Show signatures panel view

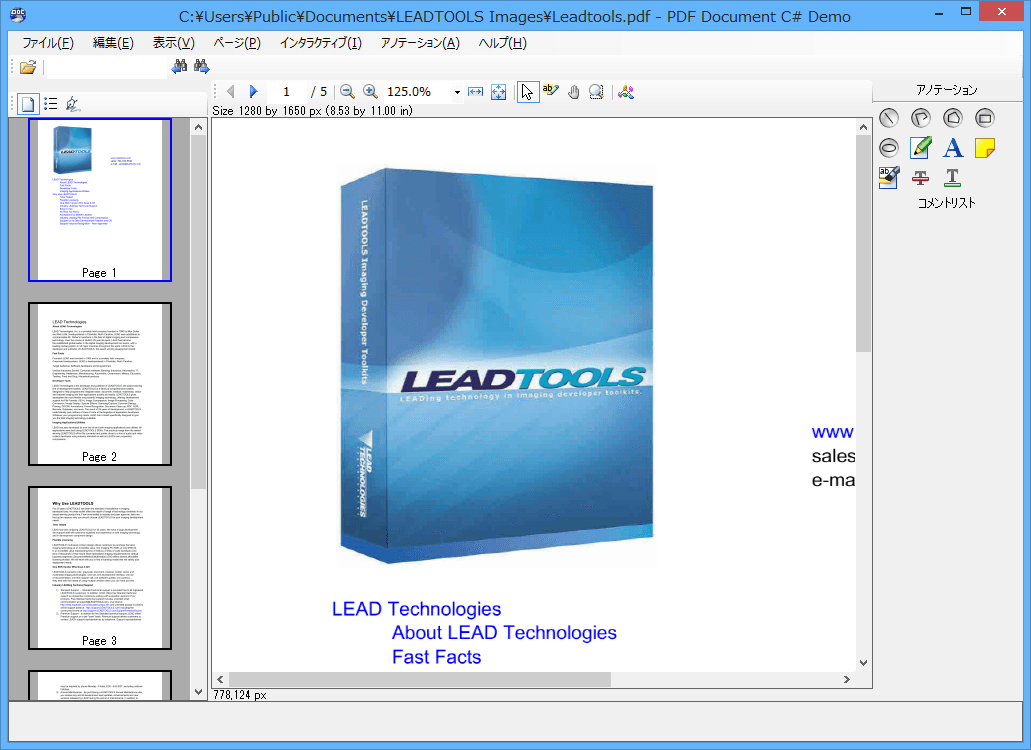pyautogui.click(x=72, y=104)
